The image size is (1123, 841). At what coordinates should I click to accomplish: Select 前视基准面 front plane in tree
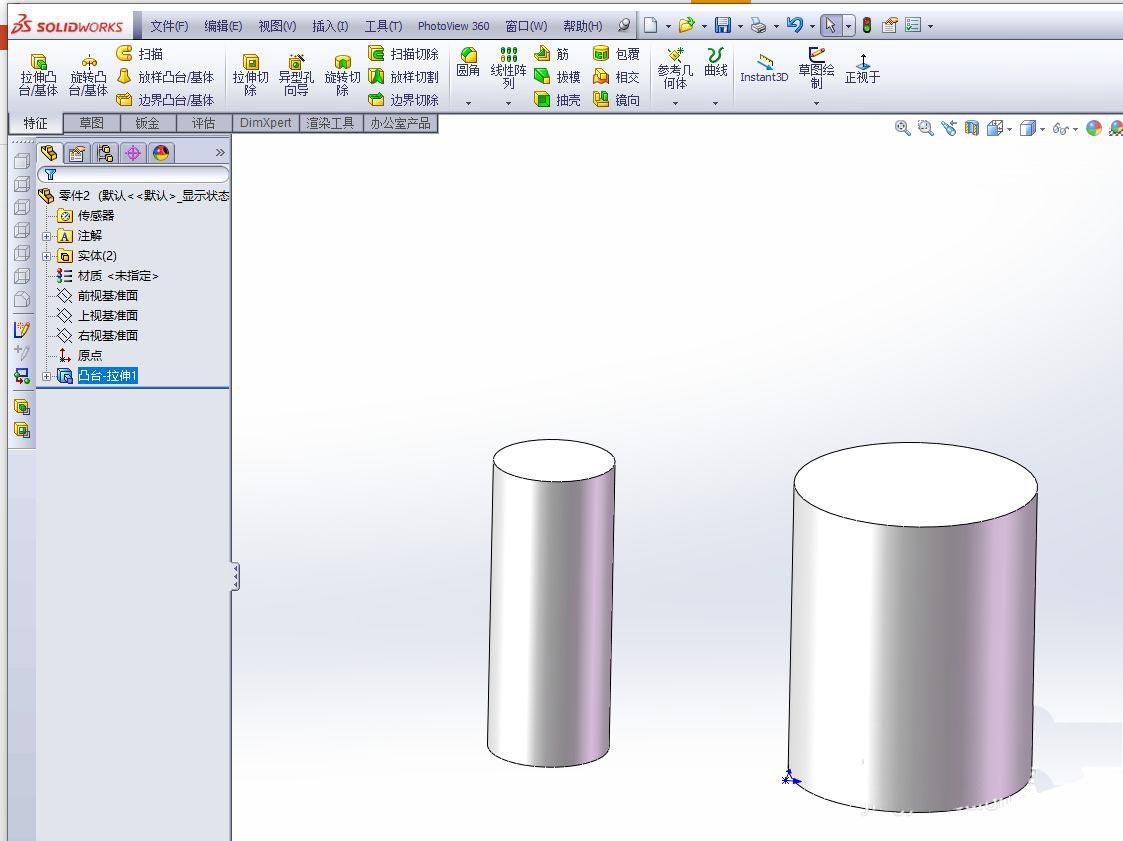[x=107, y=296]
